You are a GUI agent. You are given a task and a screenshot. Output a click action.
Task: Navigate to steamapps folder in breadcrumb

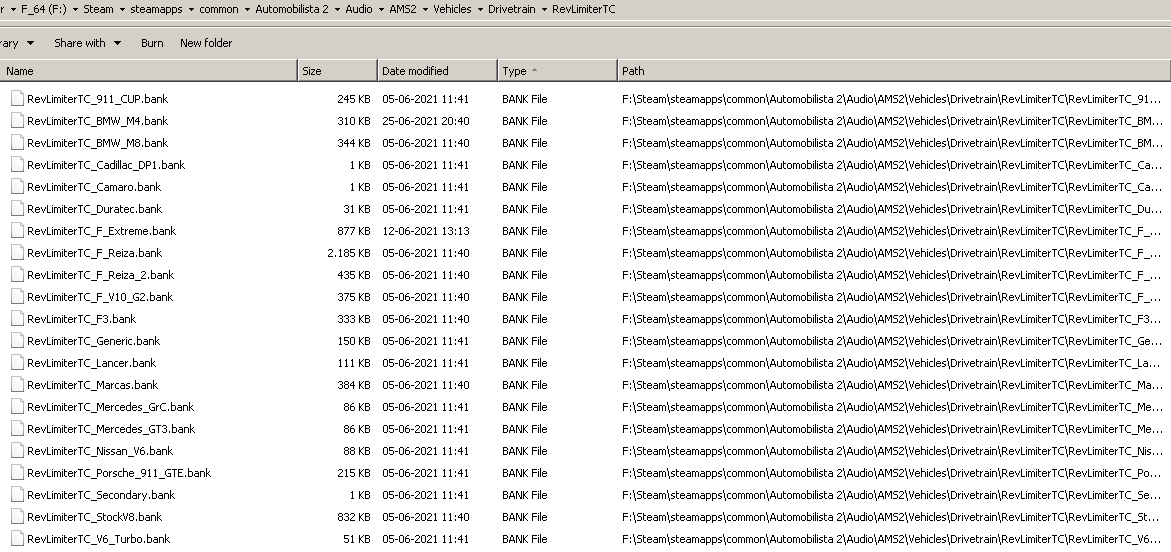click(156, 10)
